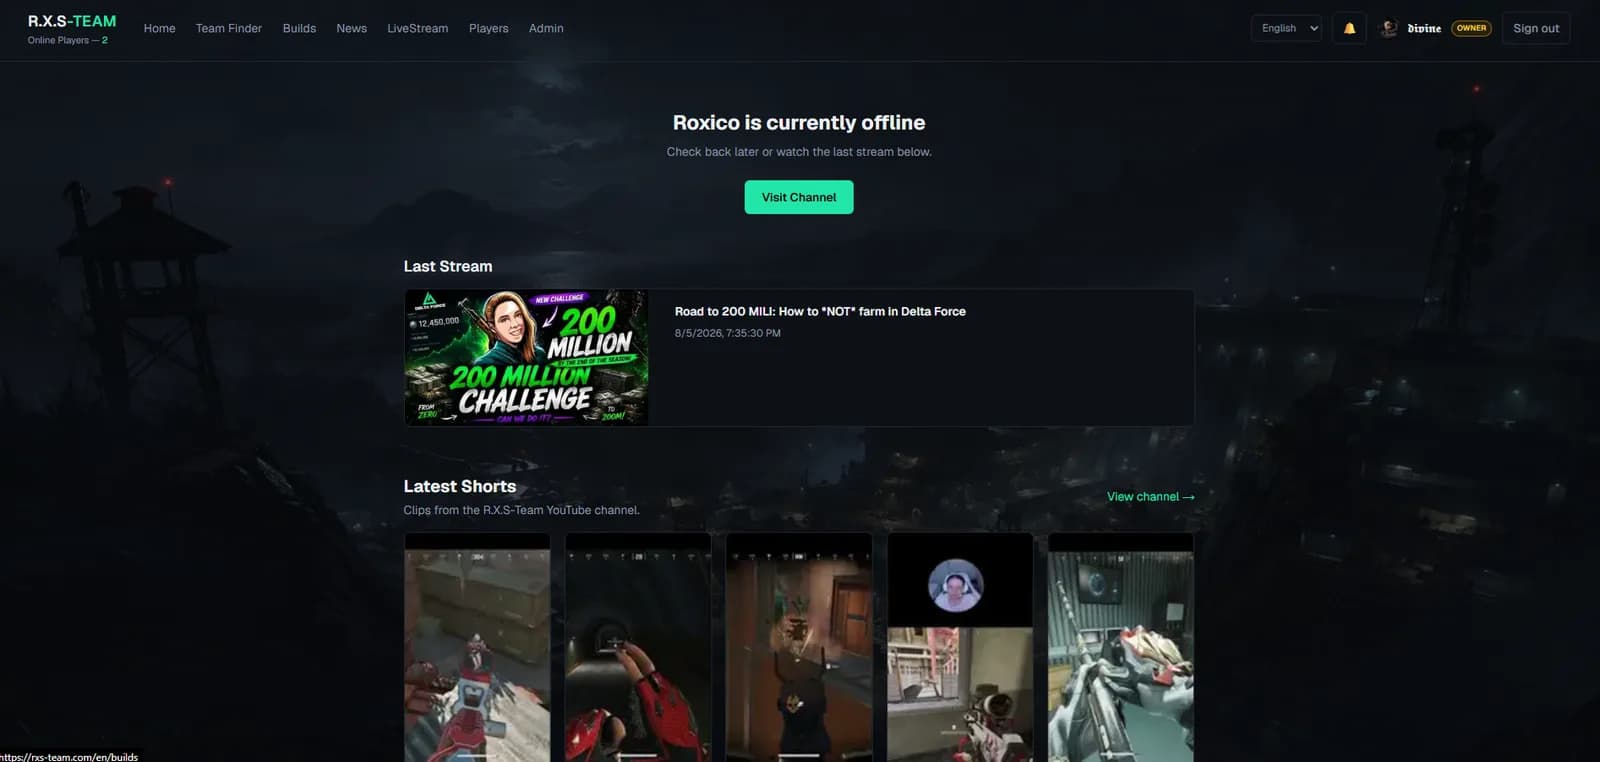The height and width of the screenshot is (762, 1600).
Task: Click the Last Stream heading
Action: 448,266
